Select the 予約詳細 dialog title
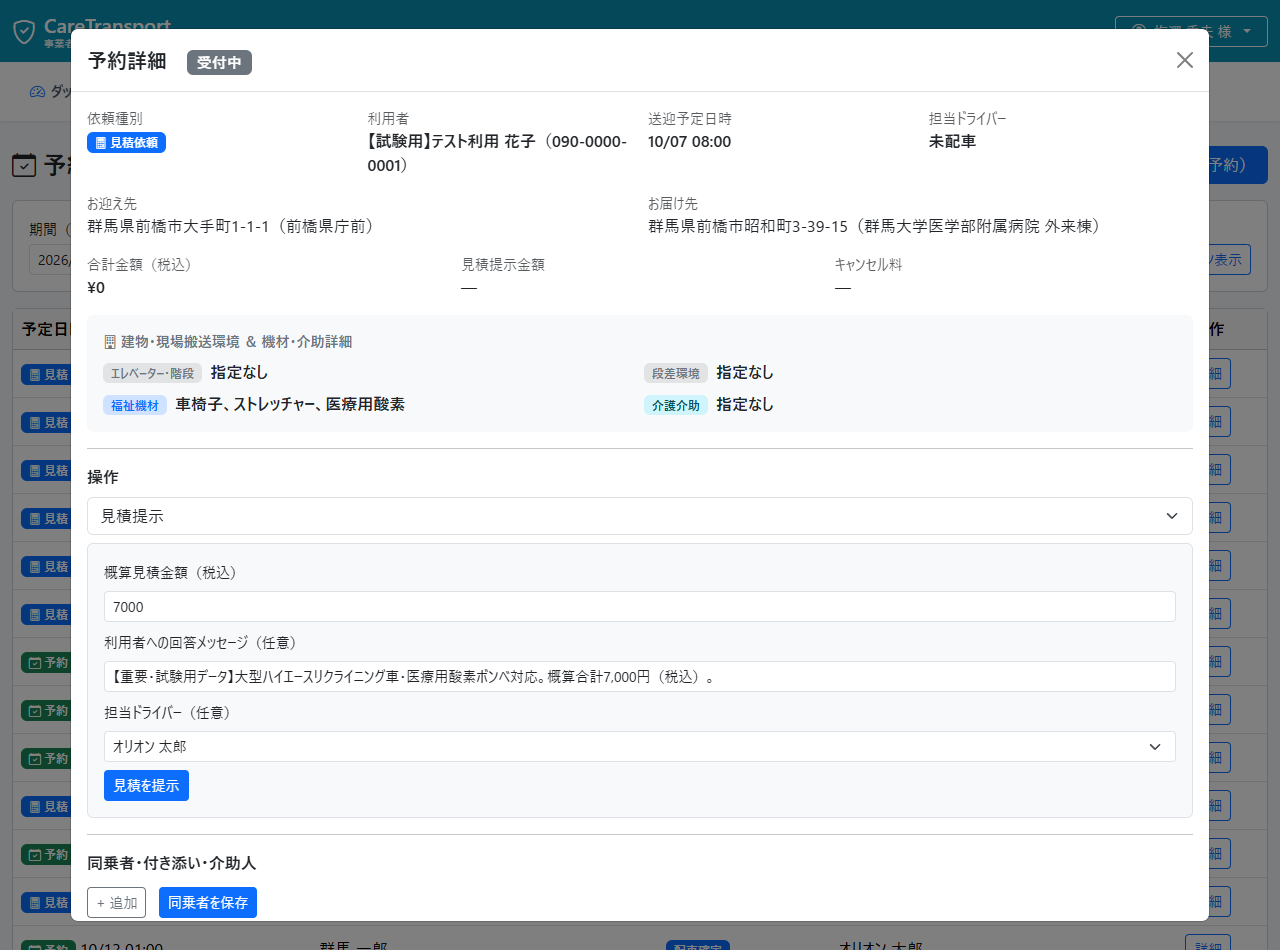This screenshot has width=1280, height=950. tap(127, 61)
